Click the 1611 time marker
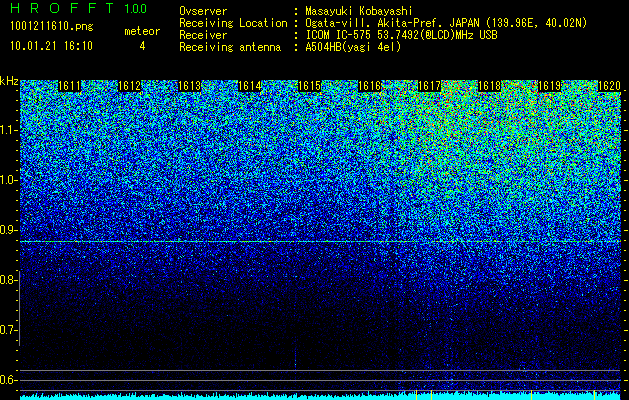The image size is (629, 400). point(69,86)
